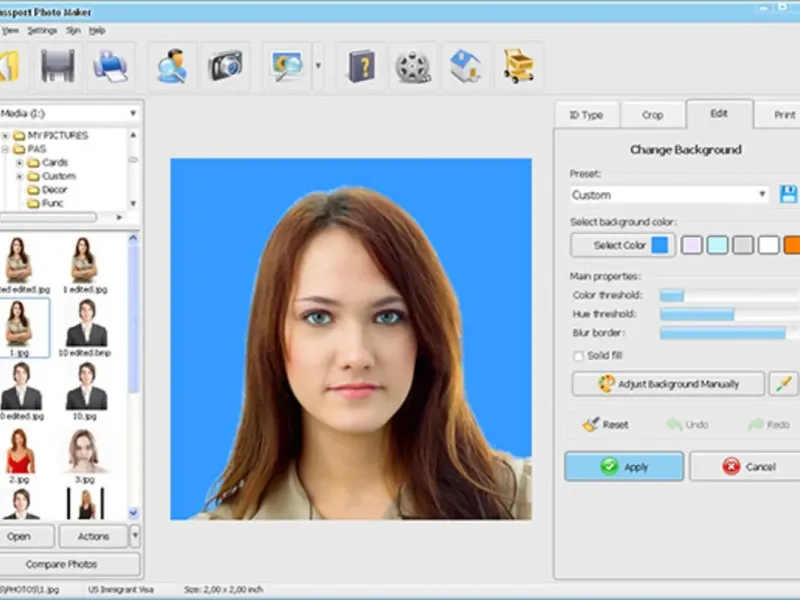Select the 2.jpg photo thumbnail
This screenshot has height=600, width=800.
click(18, 451)
